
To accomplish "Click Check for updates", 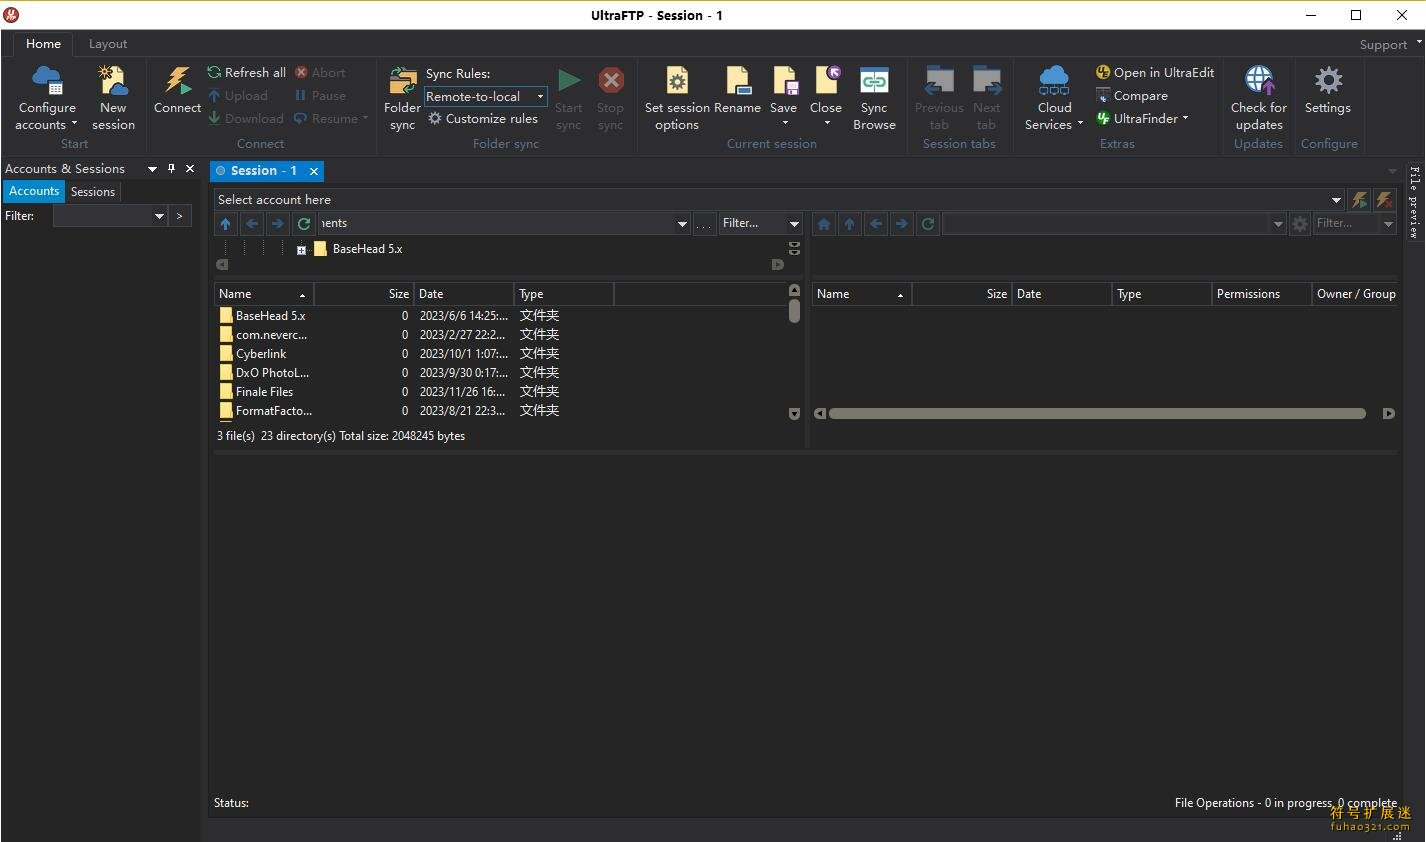I will (1259, 98).
